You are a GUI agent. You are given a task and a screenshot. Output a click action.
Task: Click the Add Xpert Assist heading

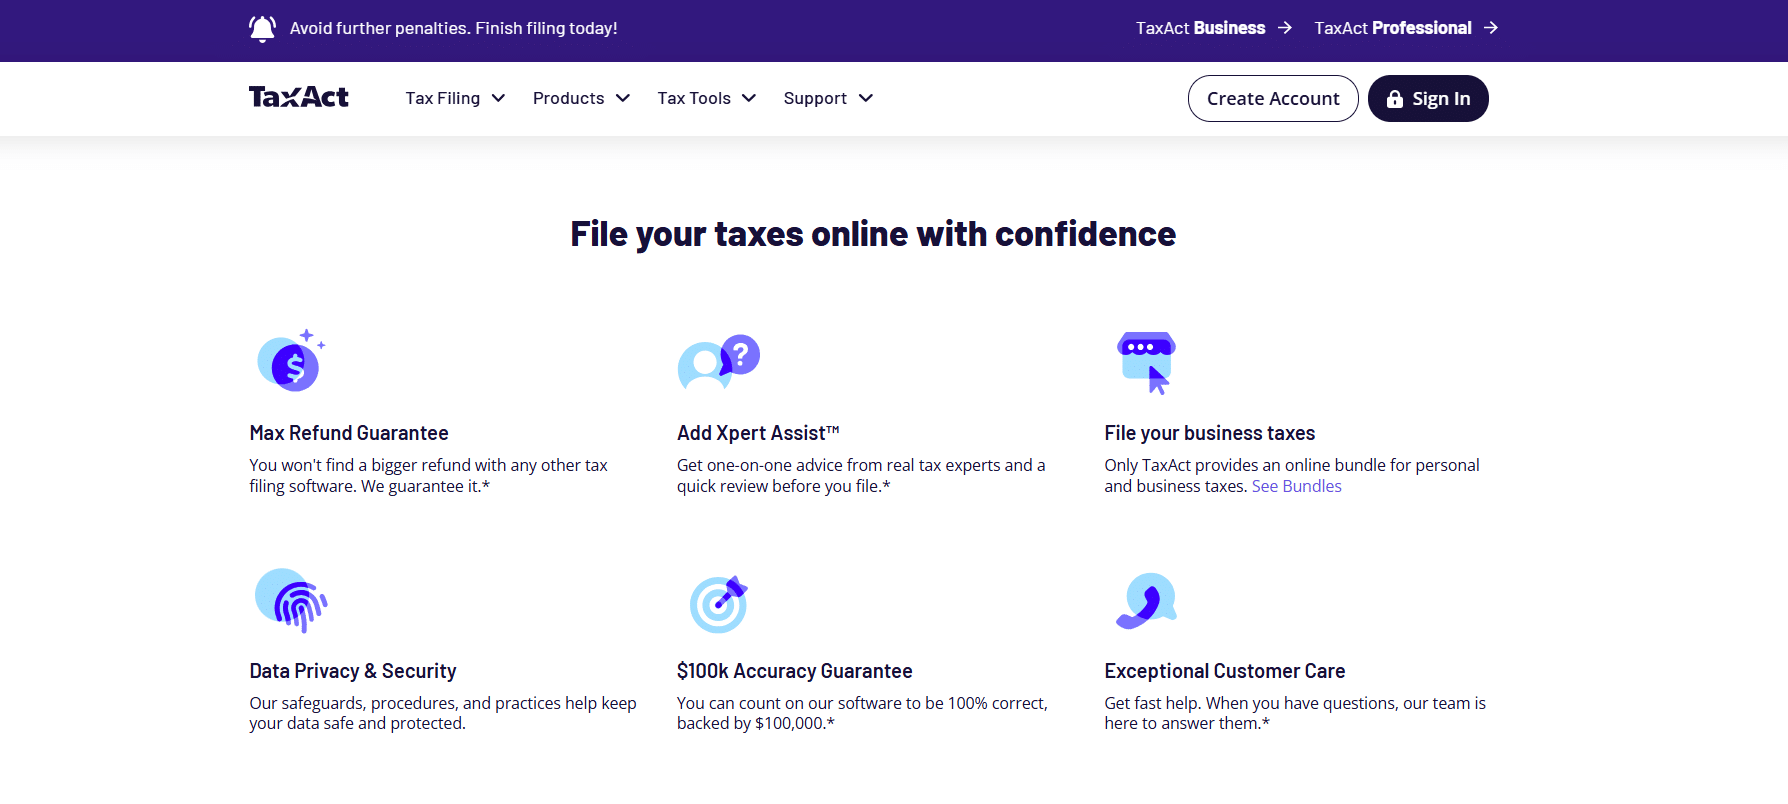758,433
